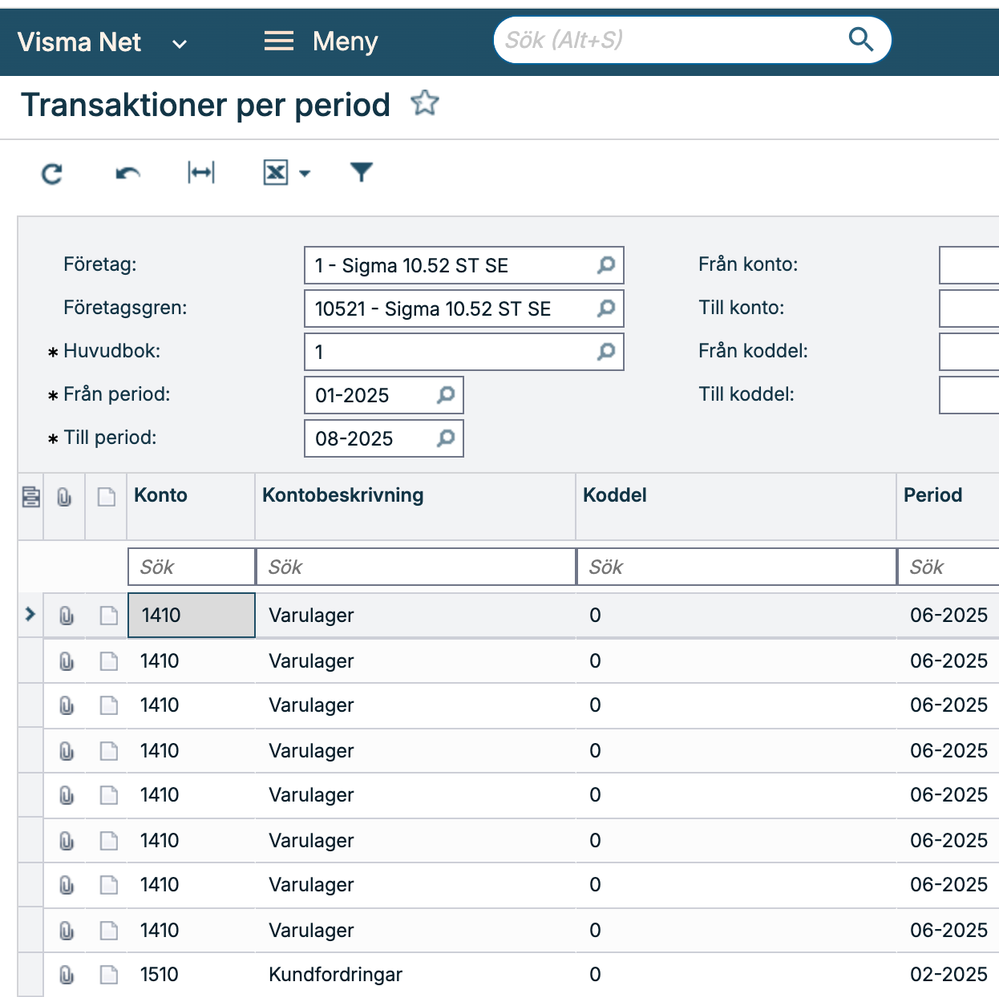Click the Kontobeskrivning Sök filter box
Image resolution: width=999 pixels, height=997 pixels.
(x=415, y=567)
